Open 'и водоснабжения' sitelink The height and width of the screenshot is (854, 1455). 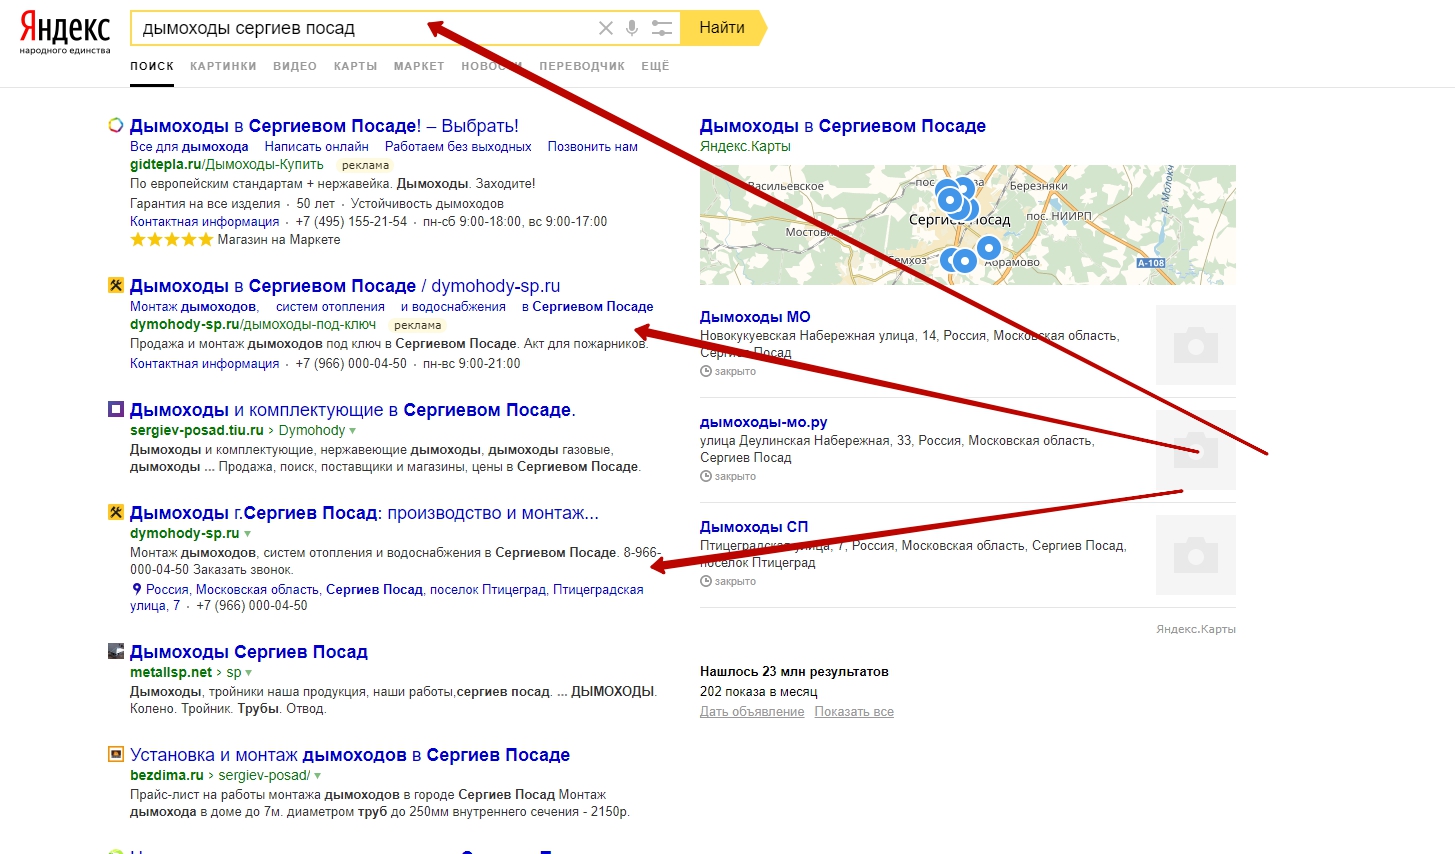click(453, 306)
